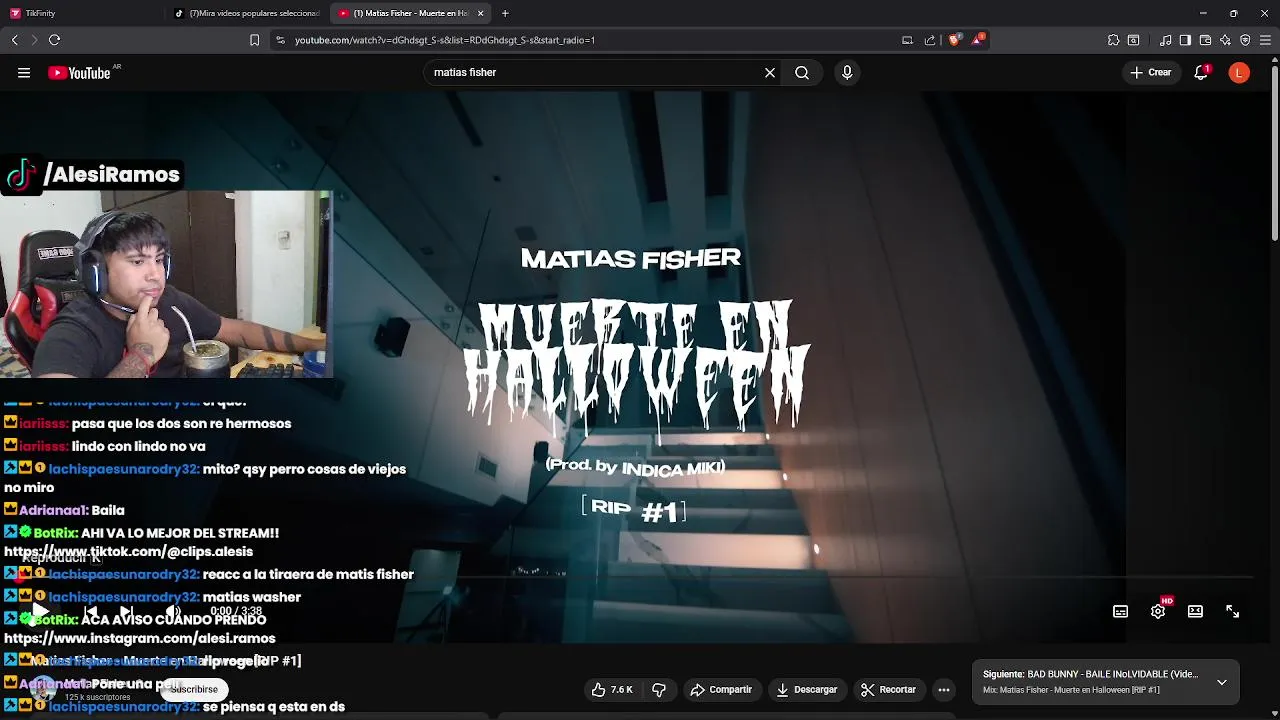Play the video
1280x720 pixels.
point(41,611)
